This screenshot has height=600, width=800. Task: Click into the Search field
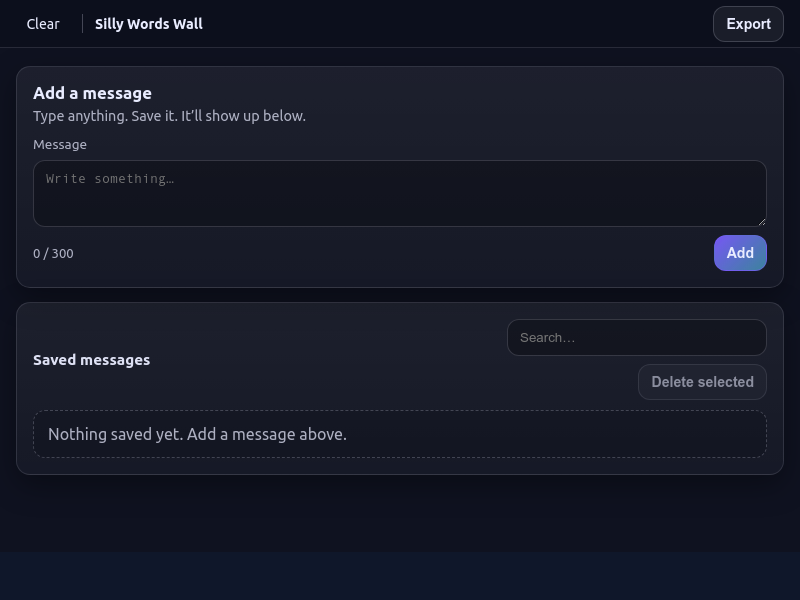(636, 338)
